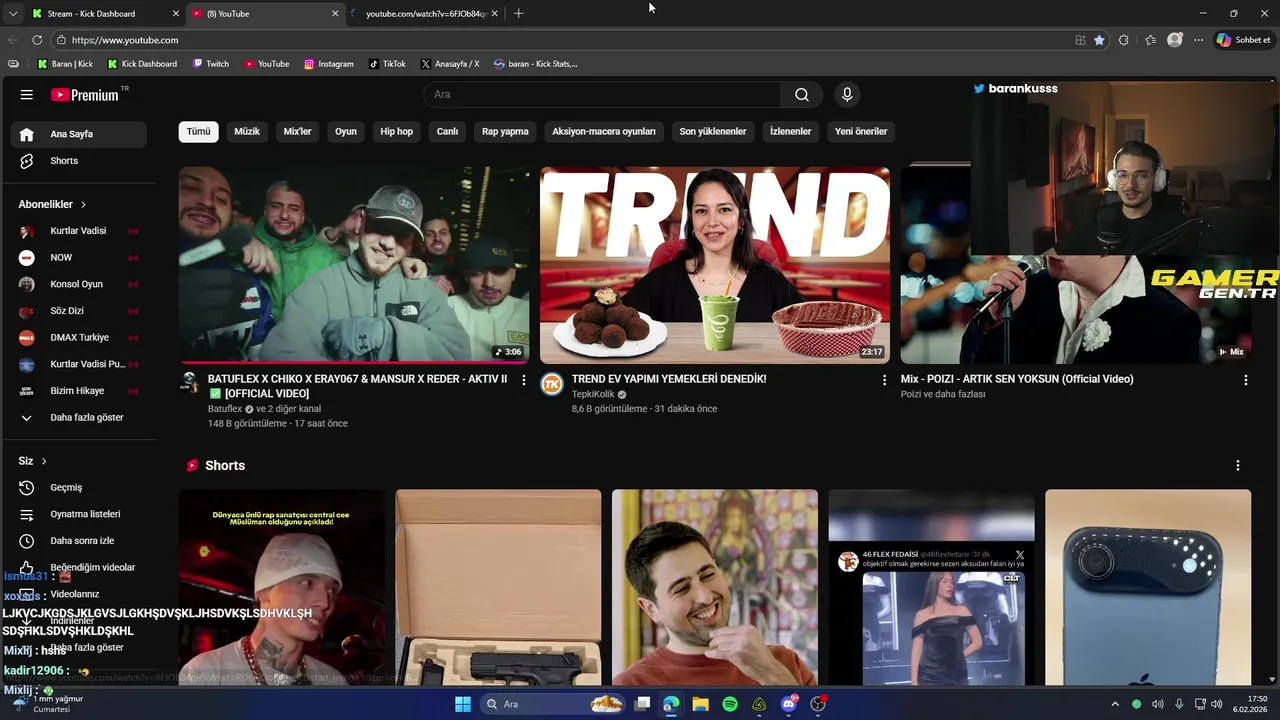Expand the Siz section chevron
The image size is (1280, 720).
pos(44,461)
